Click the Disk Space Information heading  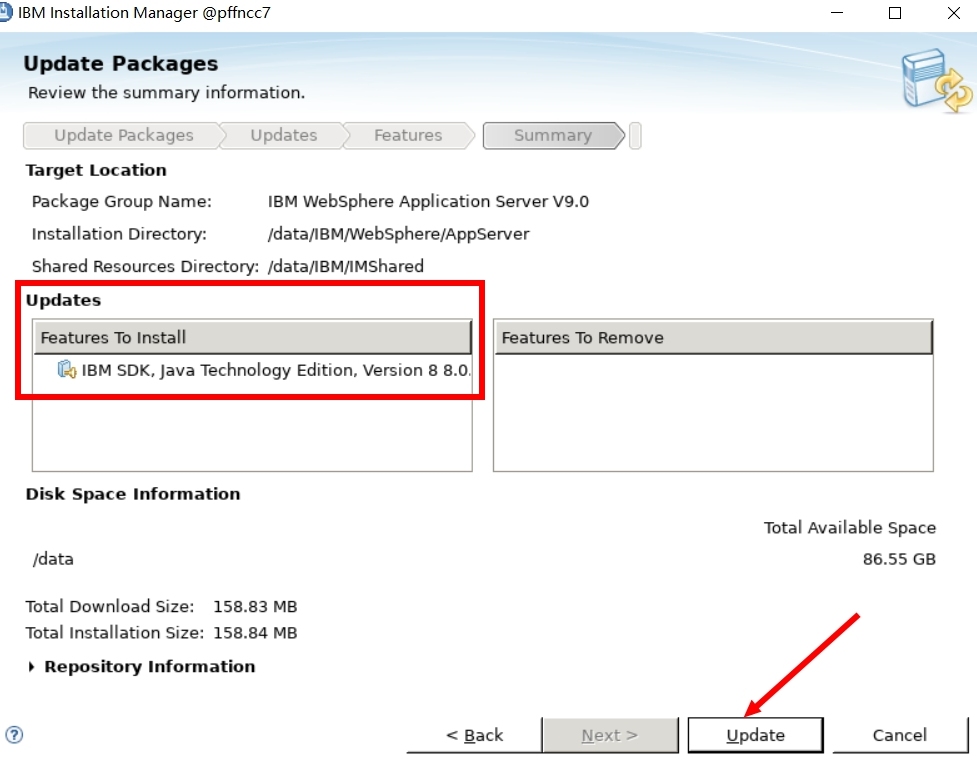click(133, 495)
